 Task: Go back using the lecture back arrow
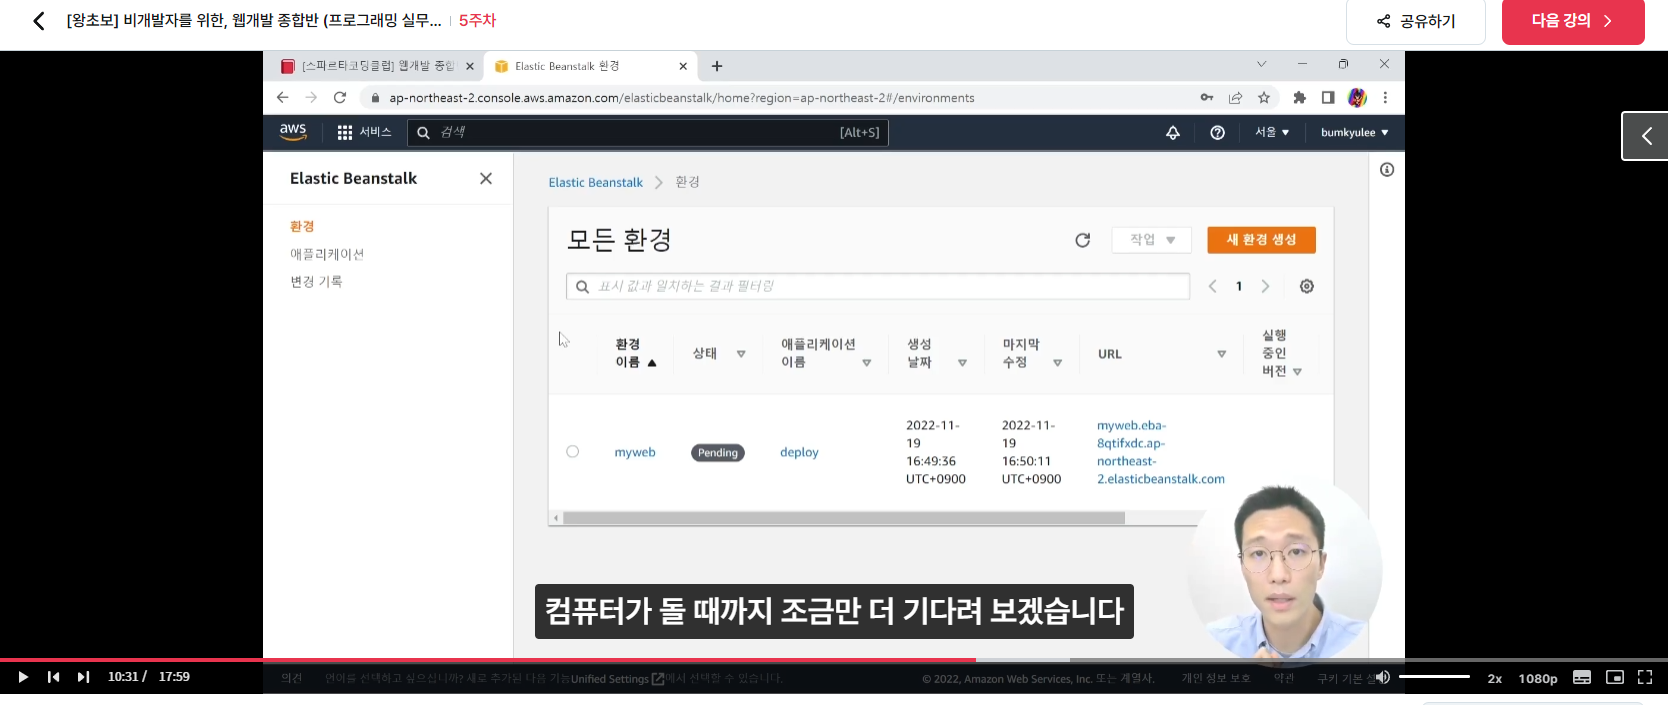pos(38,21)
